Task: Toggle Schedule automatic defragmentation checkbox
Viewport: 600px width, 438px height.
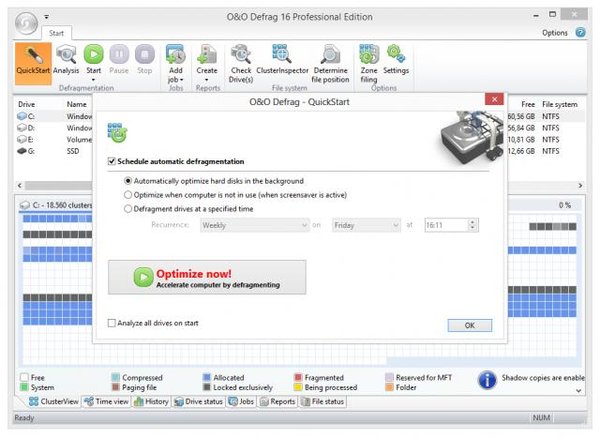Action: click(x=112, y=161)
